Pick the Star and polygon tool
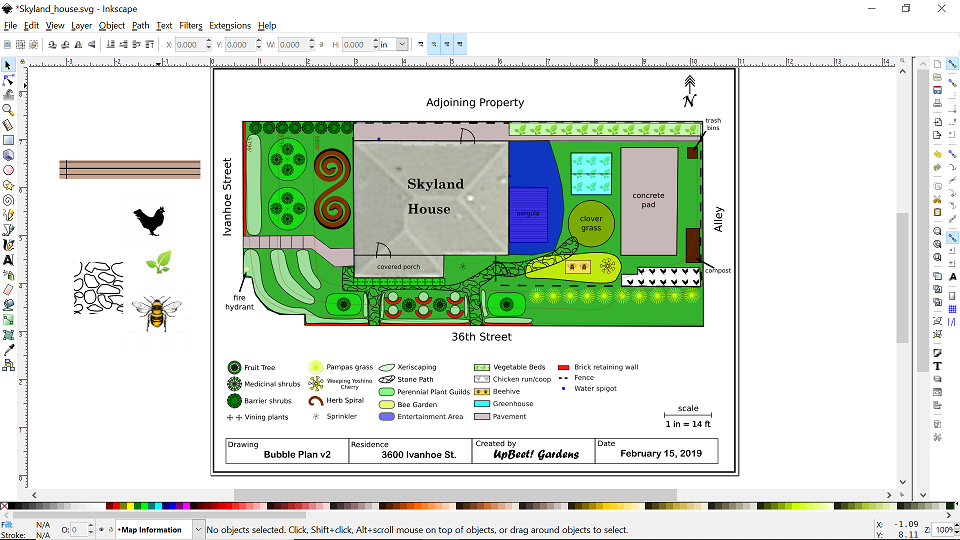Screen dimensions: 960x540 coord(8,185)
